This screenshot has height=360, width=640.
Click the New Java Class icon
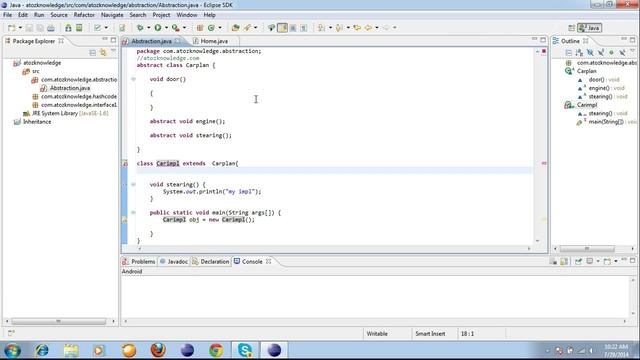(211, 28)
